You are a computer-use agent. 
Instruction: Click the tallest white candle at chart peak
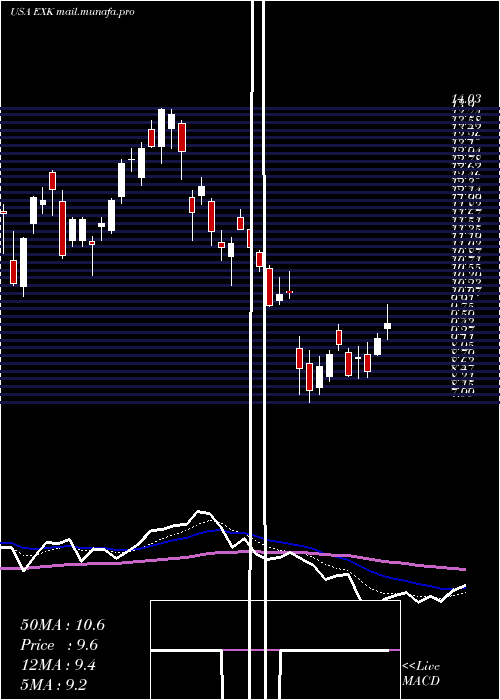(162, 128)
